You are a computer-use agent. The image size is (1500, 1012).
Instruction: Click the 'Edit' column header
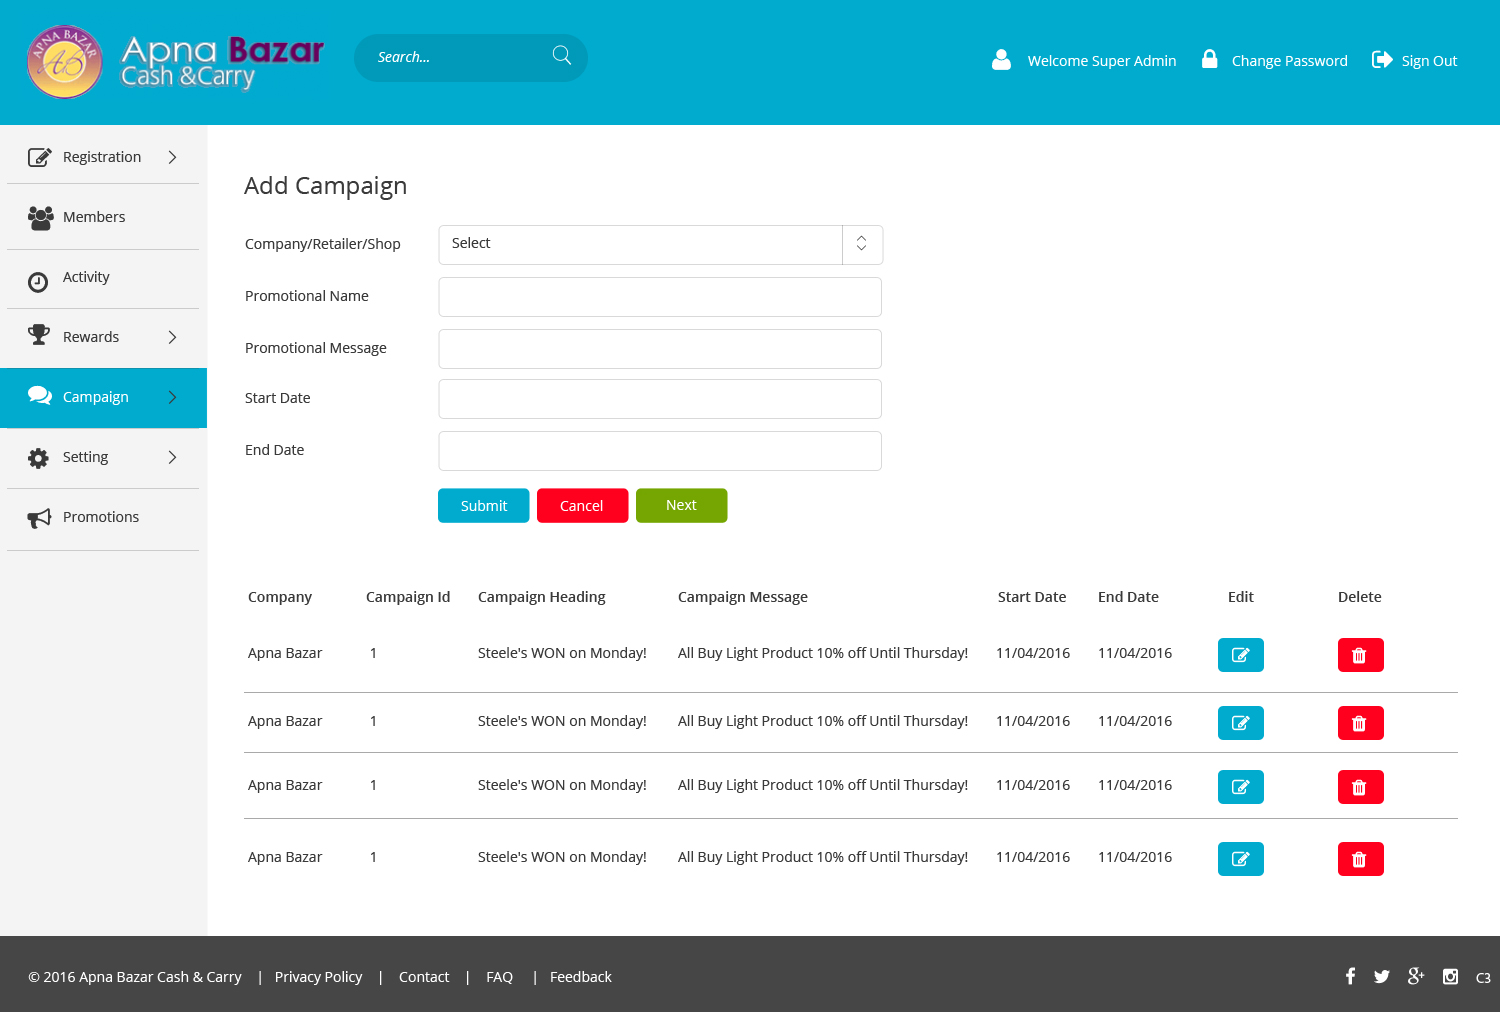point(1241,597)
